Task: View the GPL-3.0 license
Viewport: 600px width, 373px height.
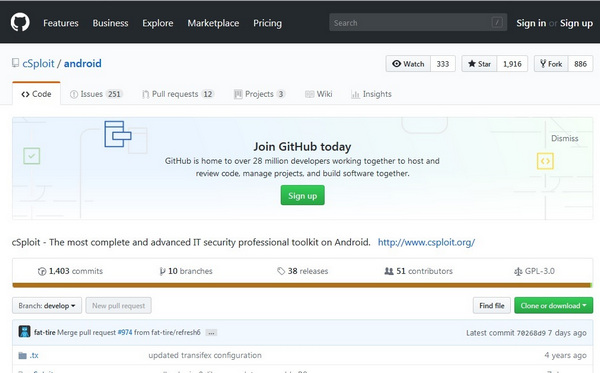Action: click(534, 271)
